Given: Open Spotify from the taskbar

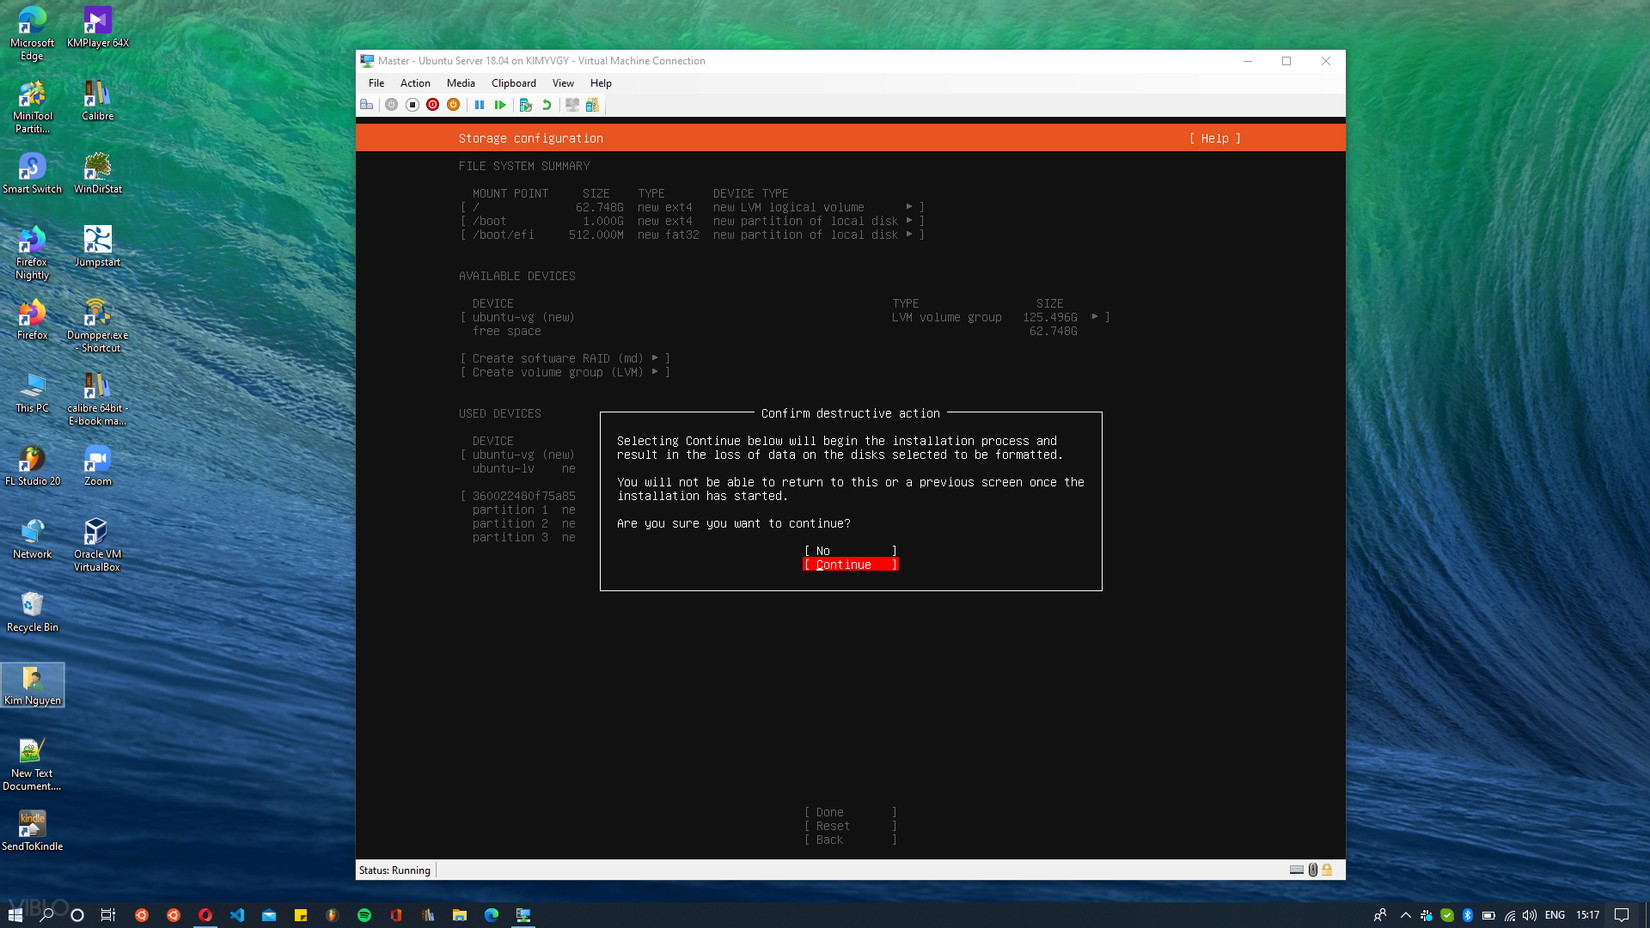Looking at the screenshot, I should pyautogui.click(x=364, y=915).
